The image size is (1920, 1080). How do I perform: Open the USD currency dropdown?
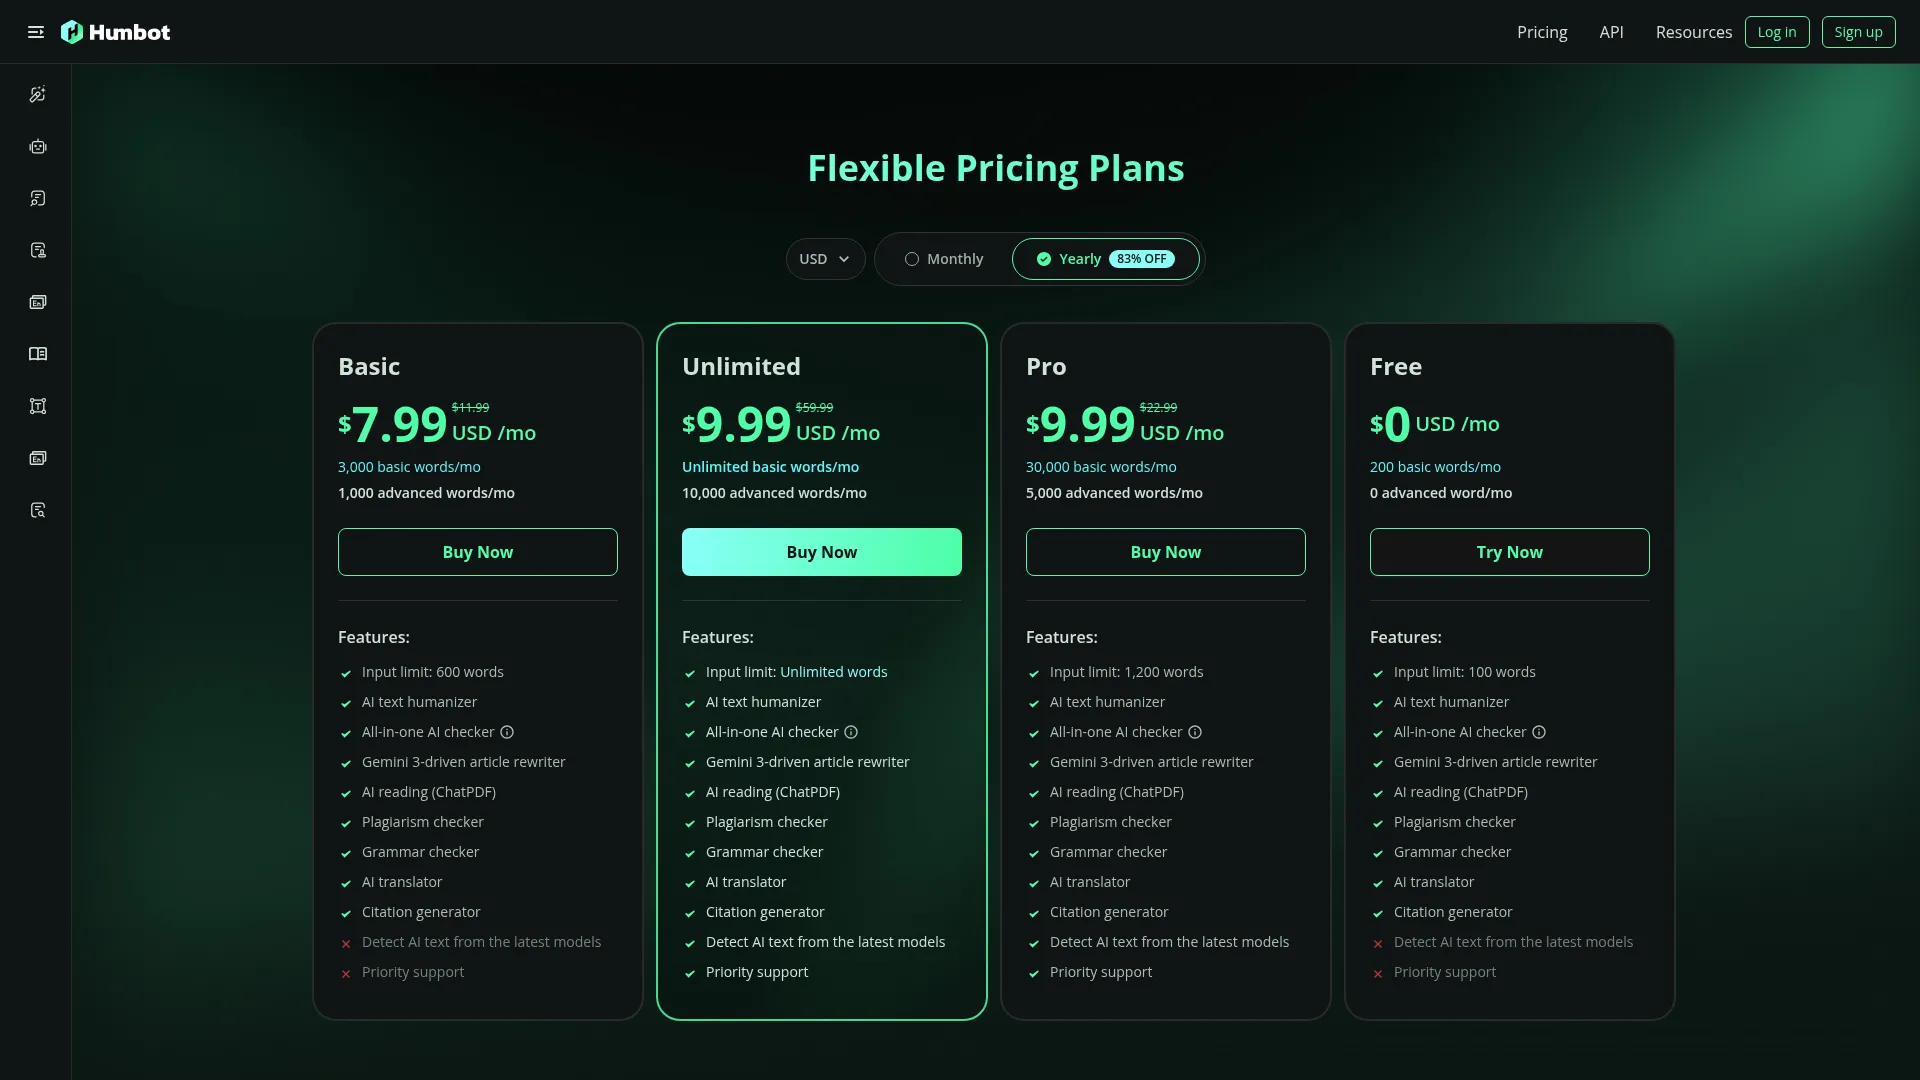pyautogui.click(x=825, y=259)
